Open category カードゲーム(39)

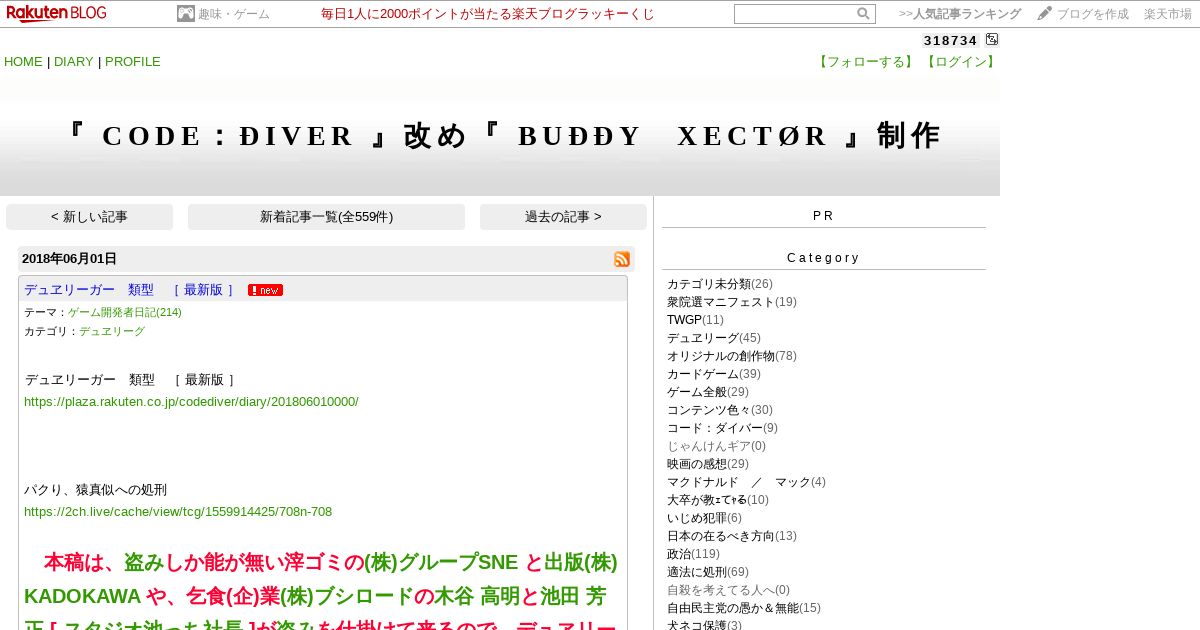(714, 374)
